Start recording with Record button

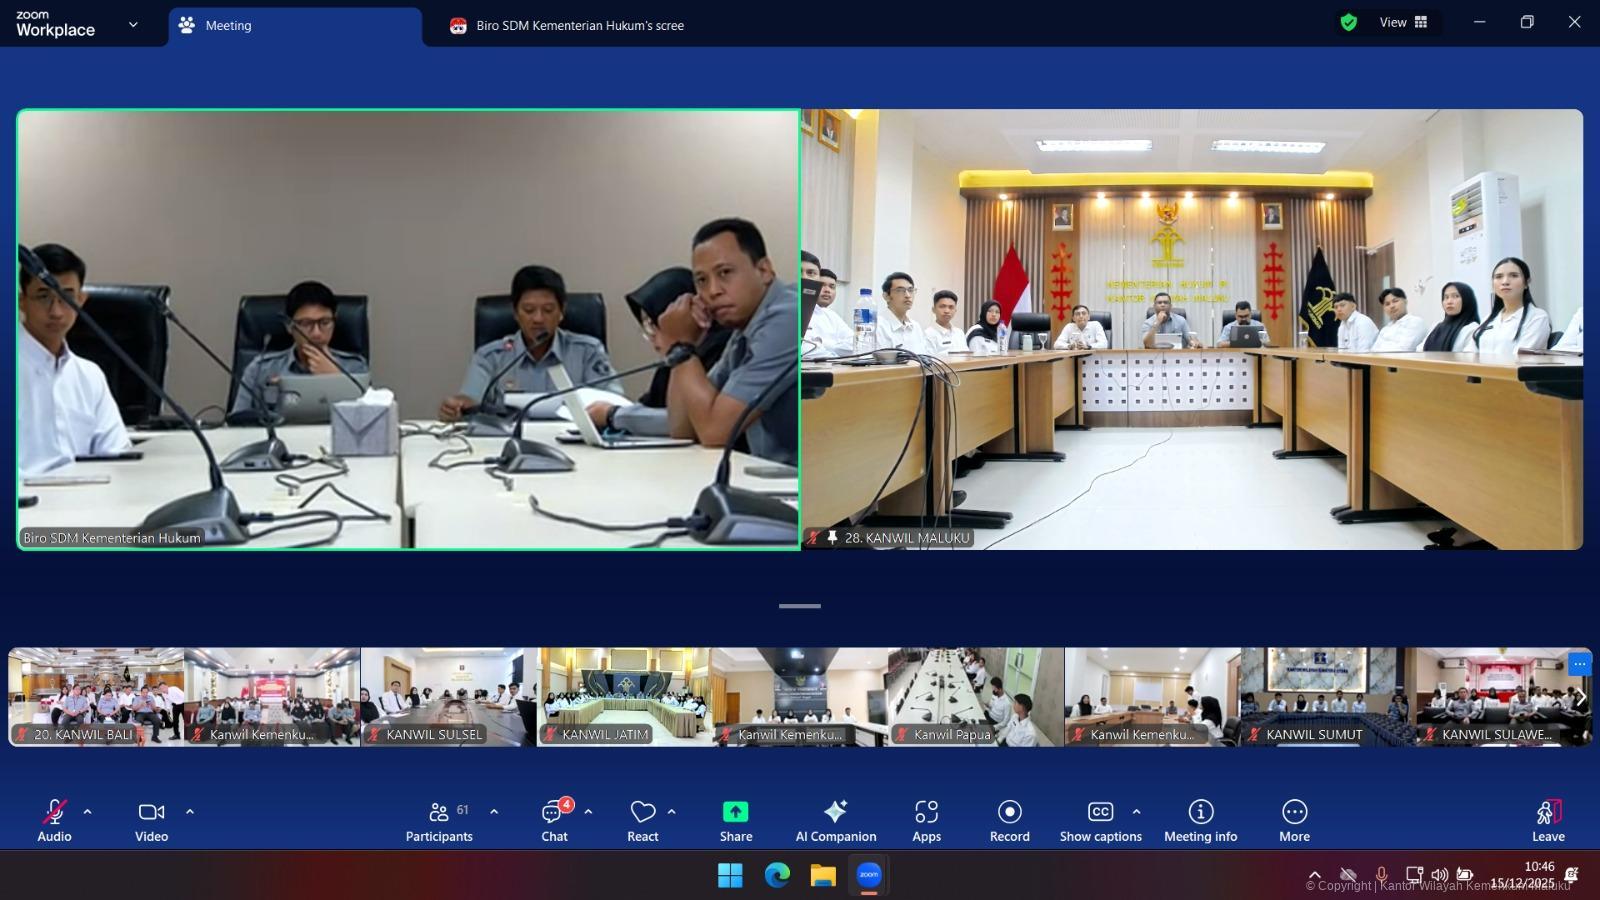click(x=1009, y=820)
